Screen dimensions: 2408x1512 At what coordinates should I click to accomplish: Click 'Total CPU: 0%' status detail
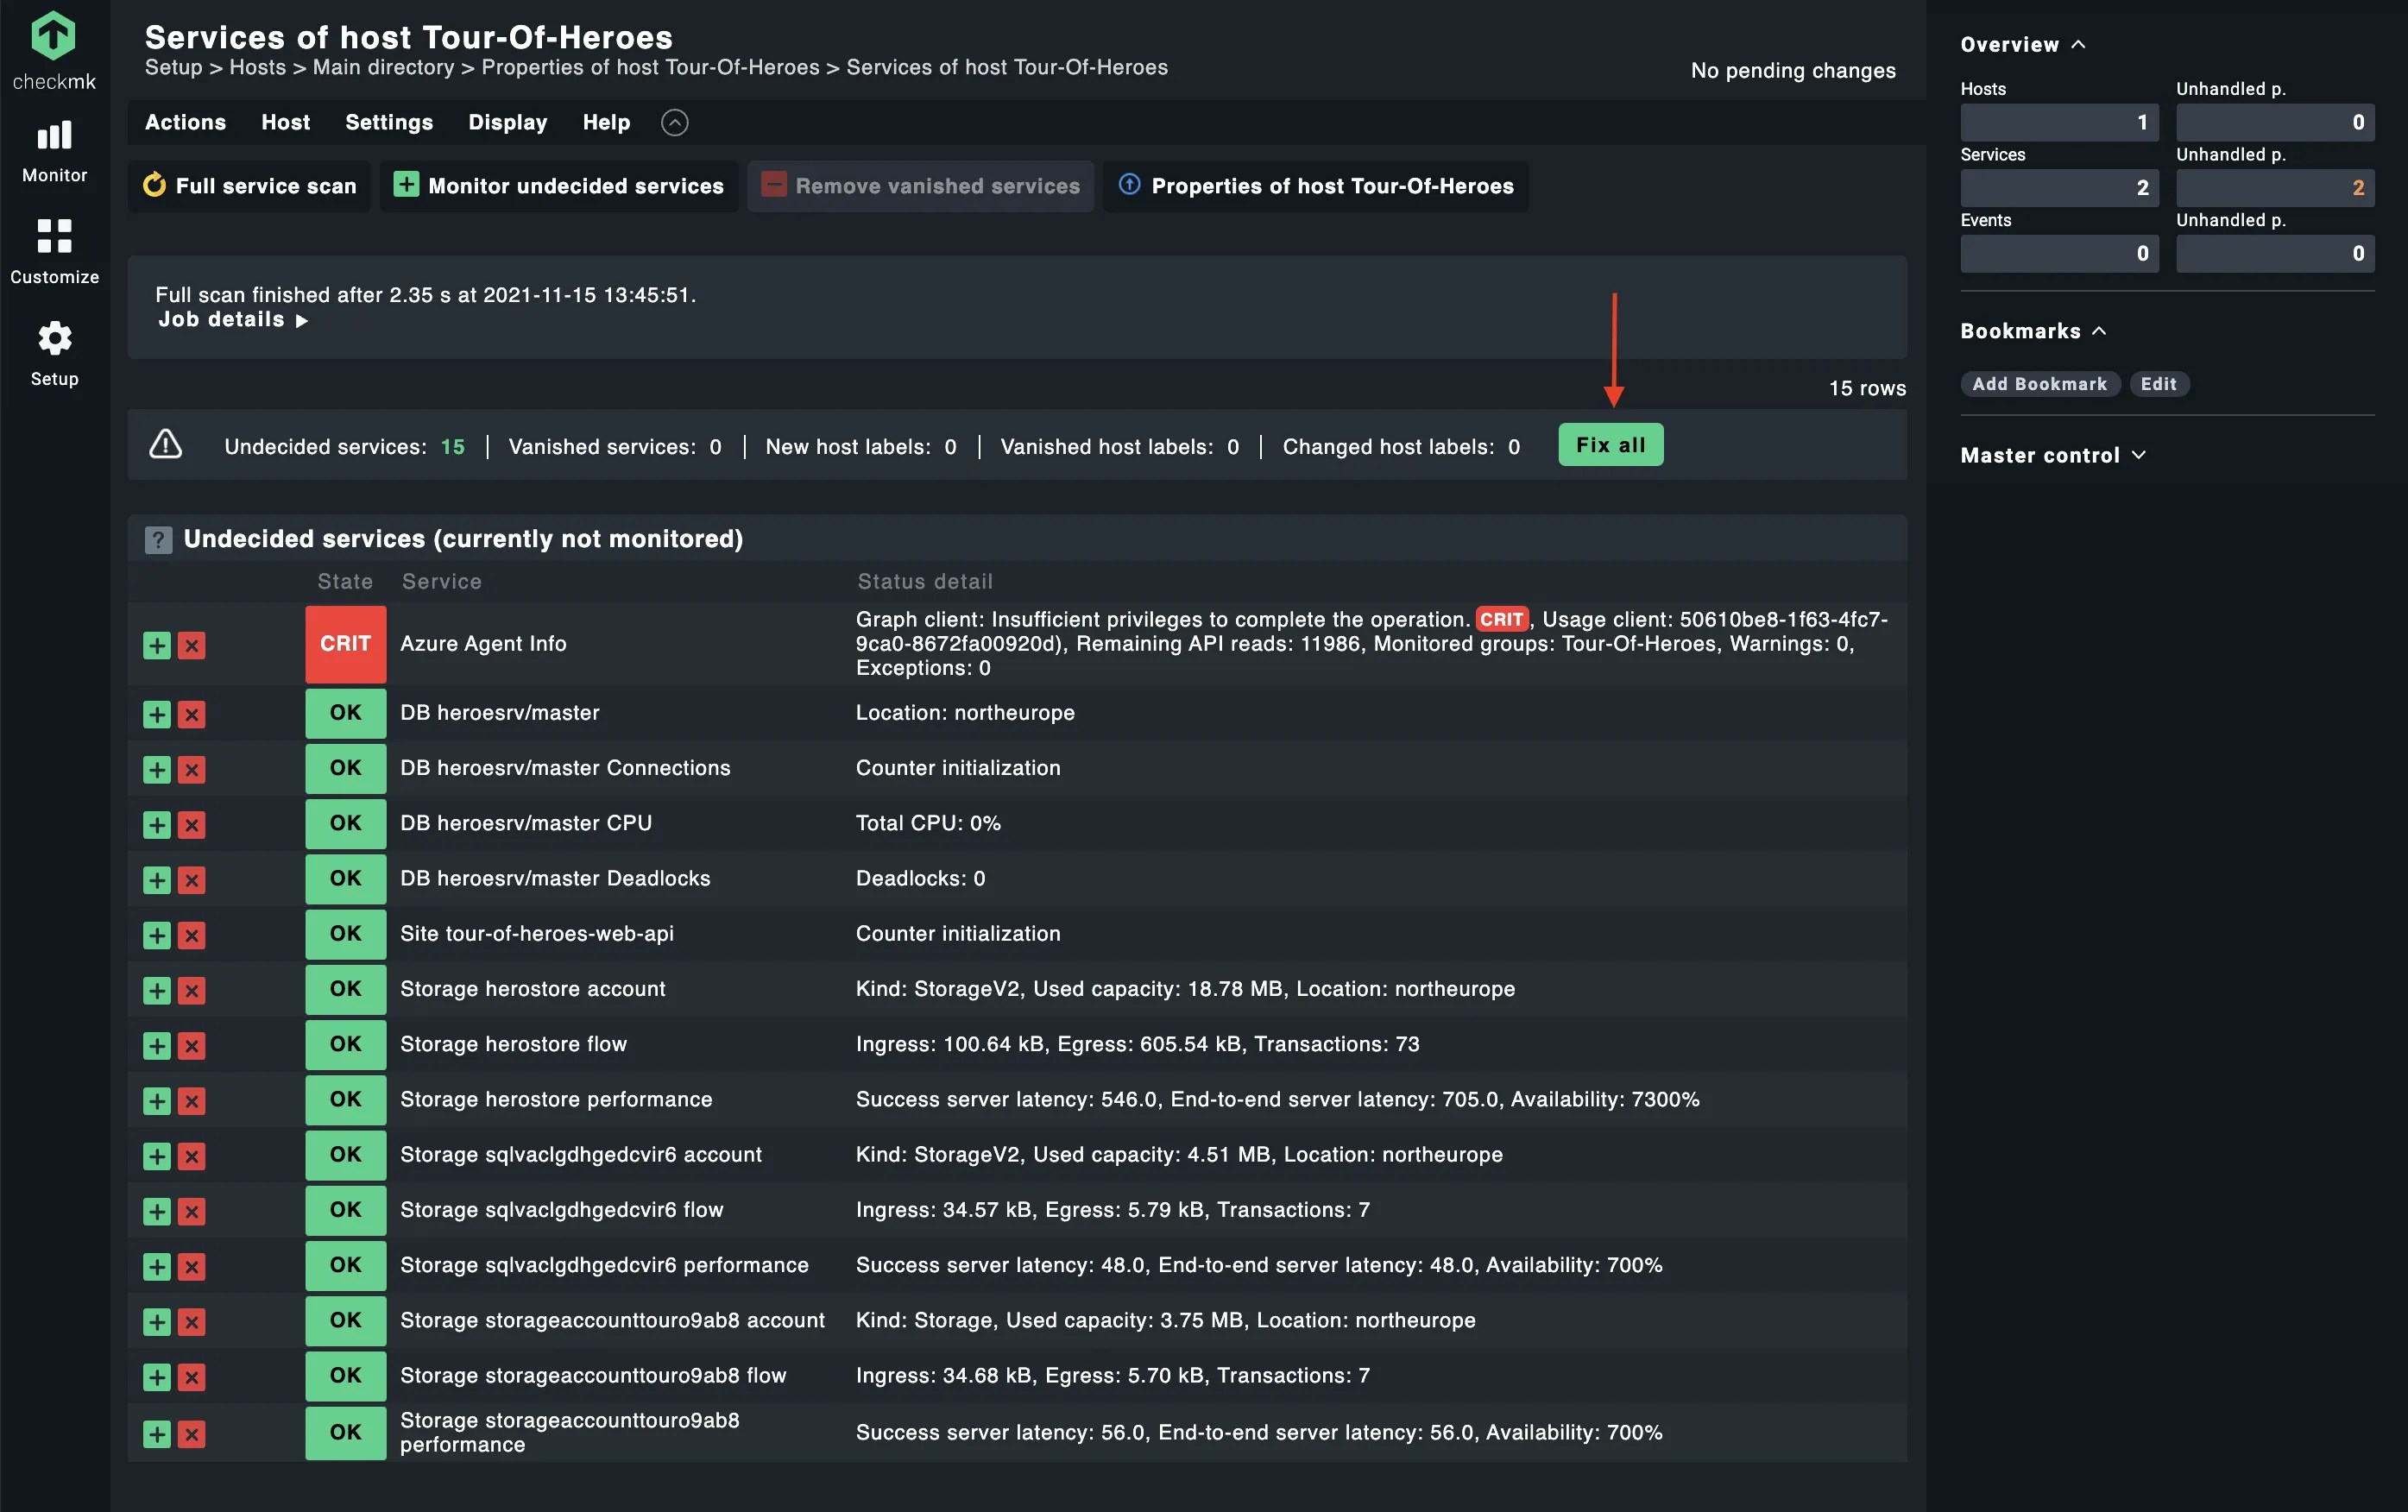[x=928, y=823]
